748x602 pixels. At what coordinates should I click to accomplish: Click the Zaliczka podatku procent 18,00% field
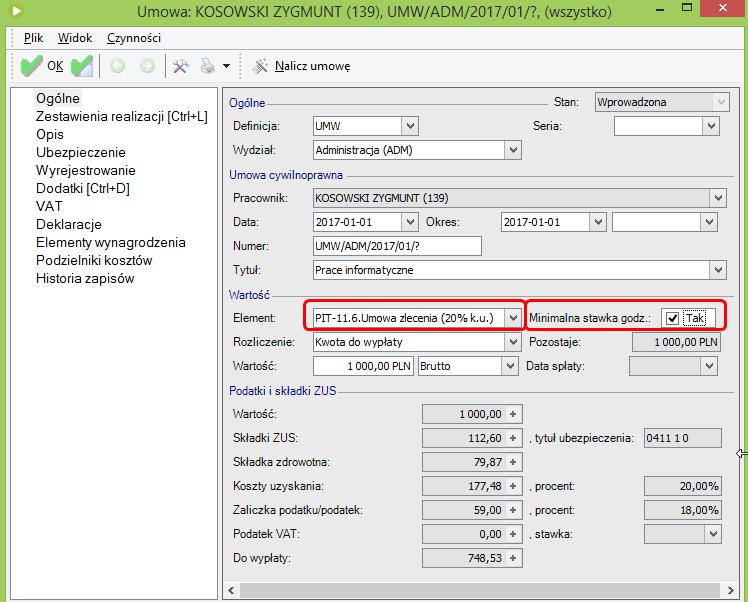[683, 510]
